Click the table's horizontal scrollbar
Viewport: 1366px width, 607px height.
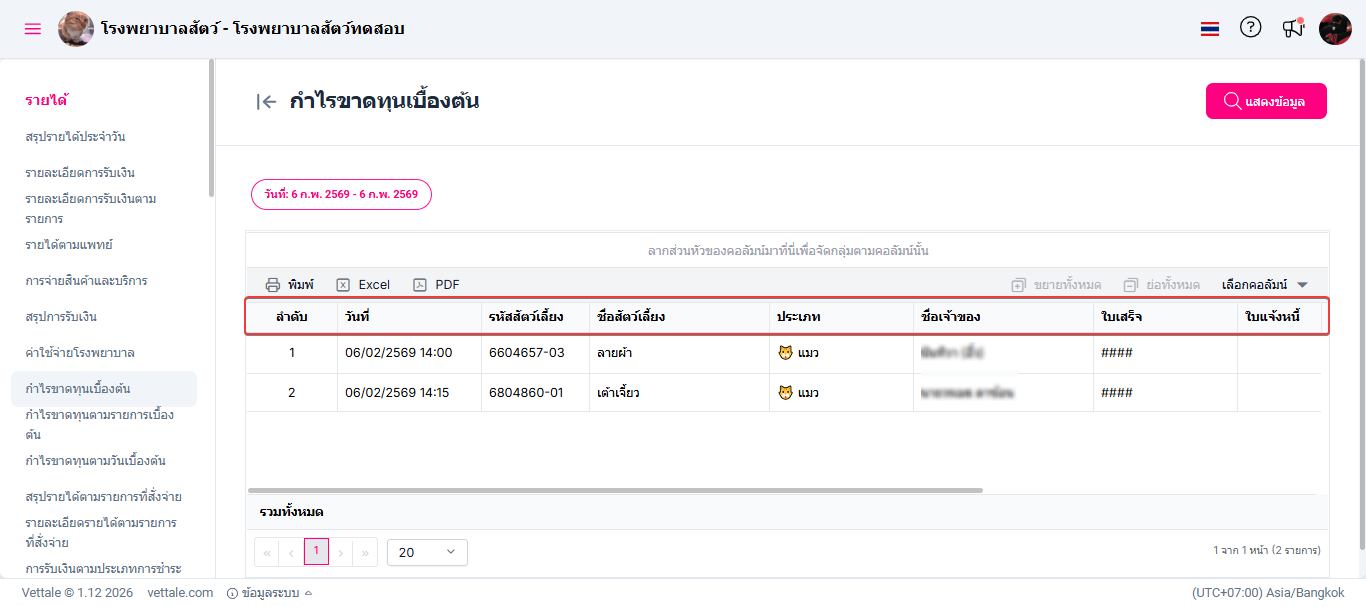coord(615,490)
